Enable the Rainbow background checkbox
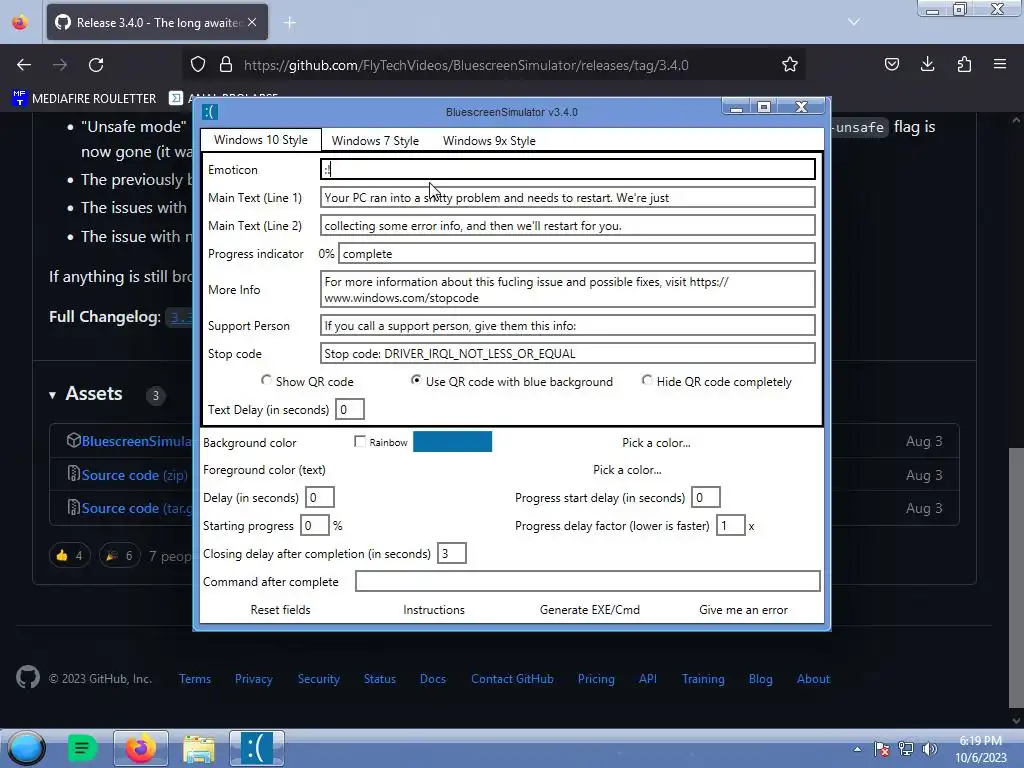This screenshot has width=1024, height=768. pos(359,441)
